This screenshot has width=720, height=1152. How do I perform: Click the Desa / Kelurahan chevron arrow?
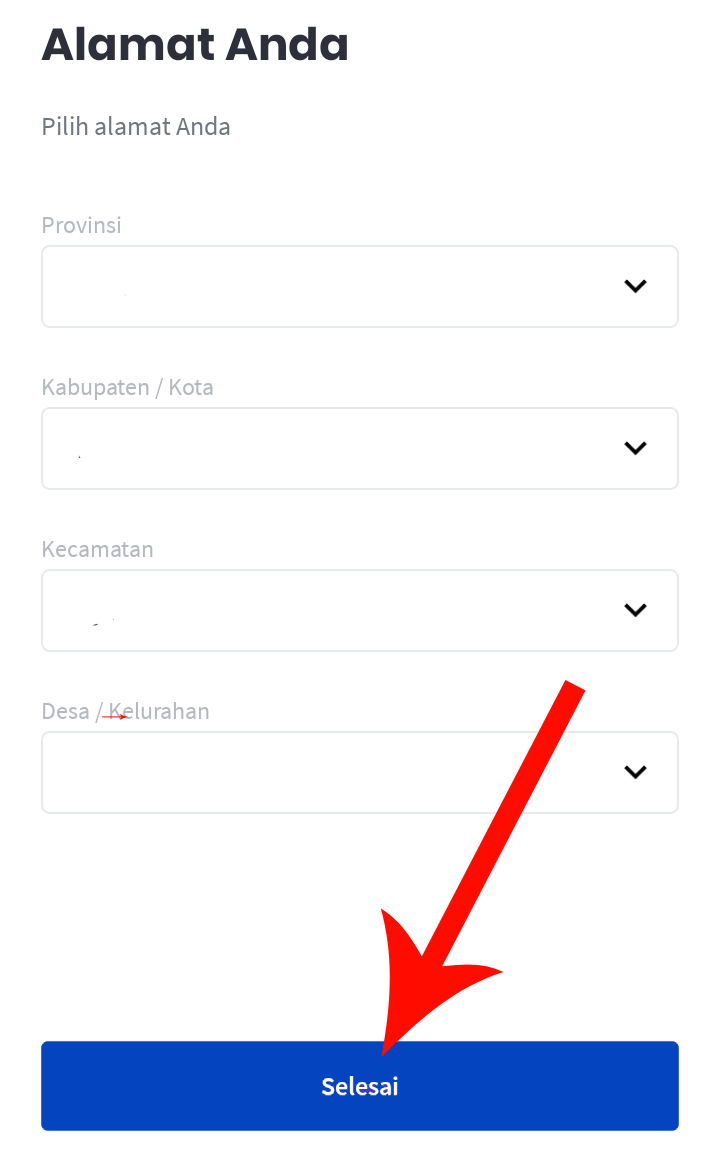pos(635,772)
